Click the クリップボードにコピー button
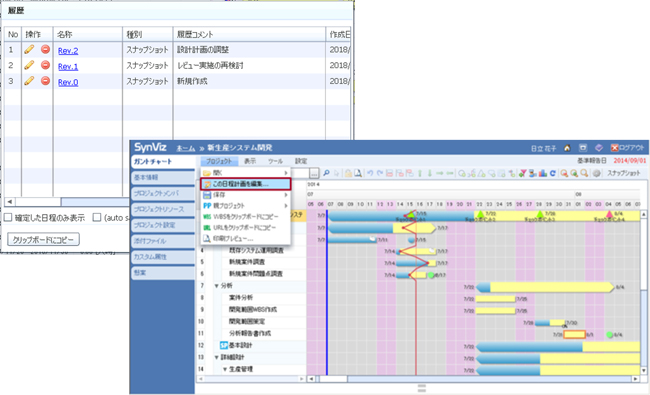 tap(43, 240)
